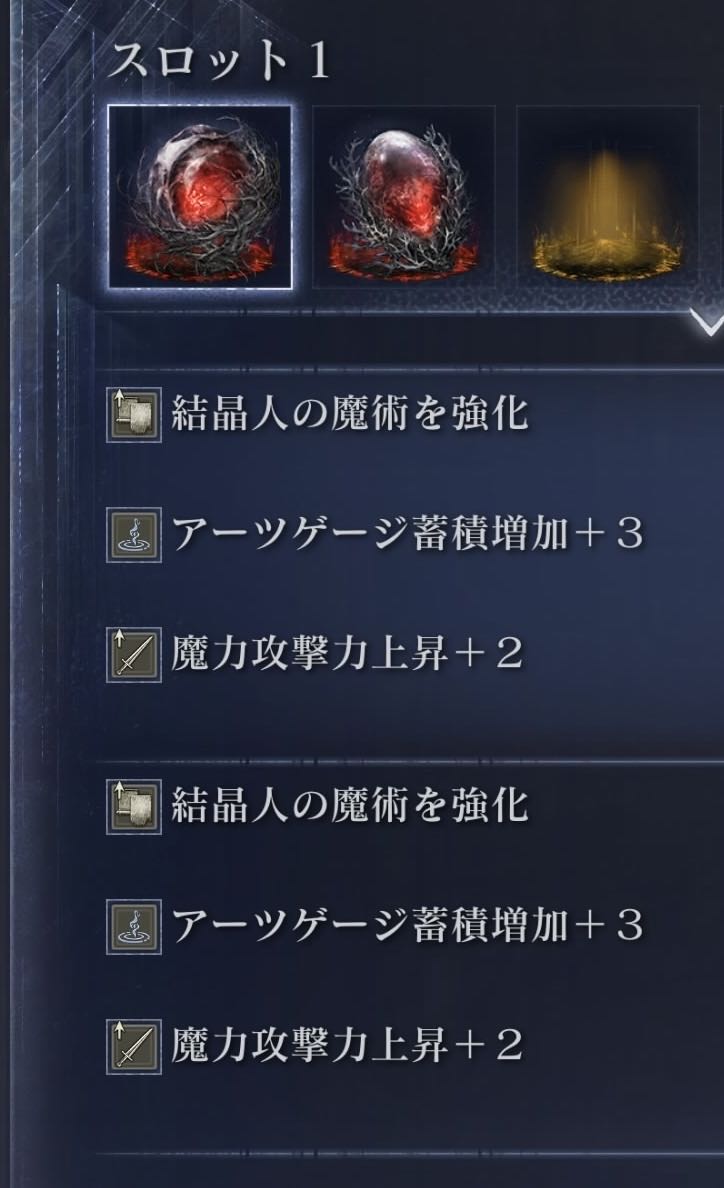Click sword icon beside lower 魔力攻撃力上昇+2
Image resolution: width=724 pixels, height=1188 pixels.
click(x=134, y=1047)
